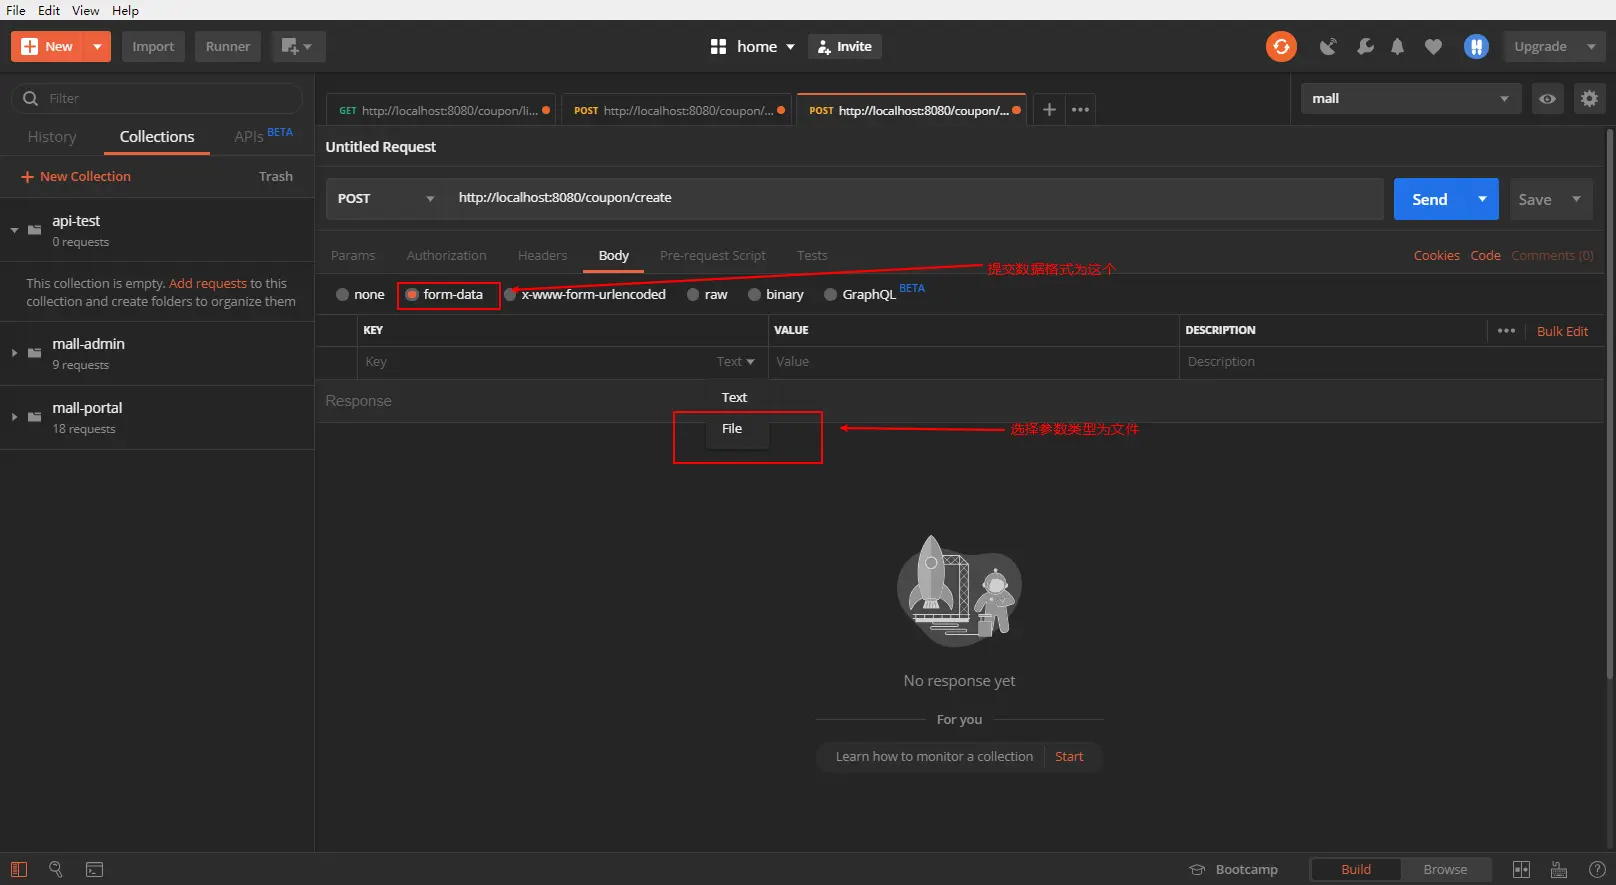This screenshot has height=885, width=1616.
Task: Open column options ellipsis in table header
Action: [x=1506, y=331]
